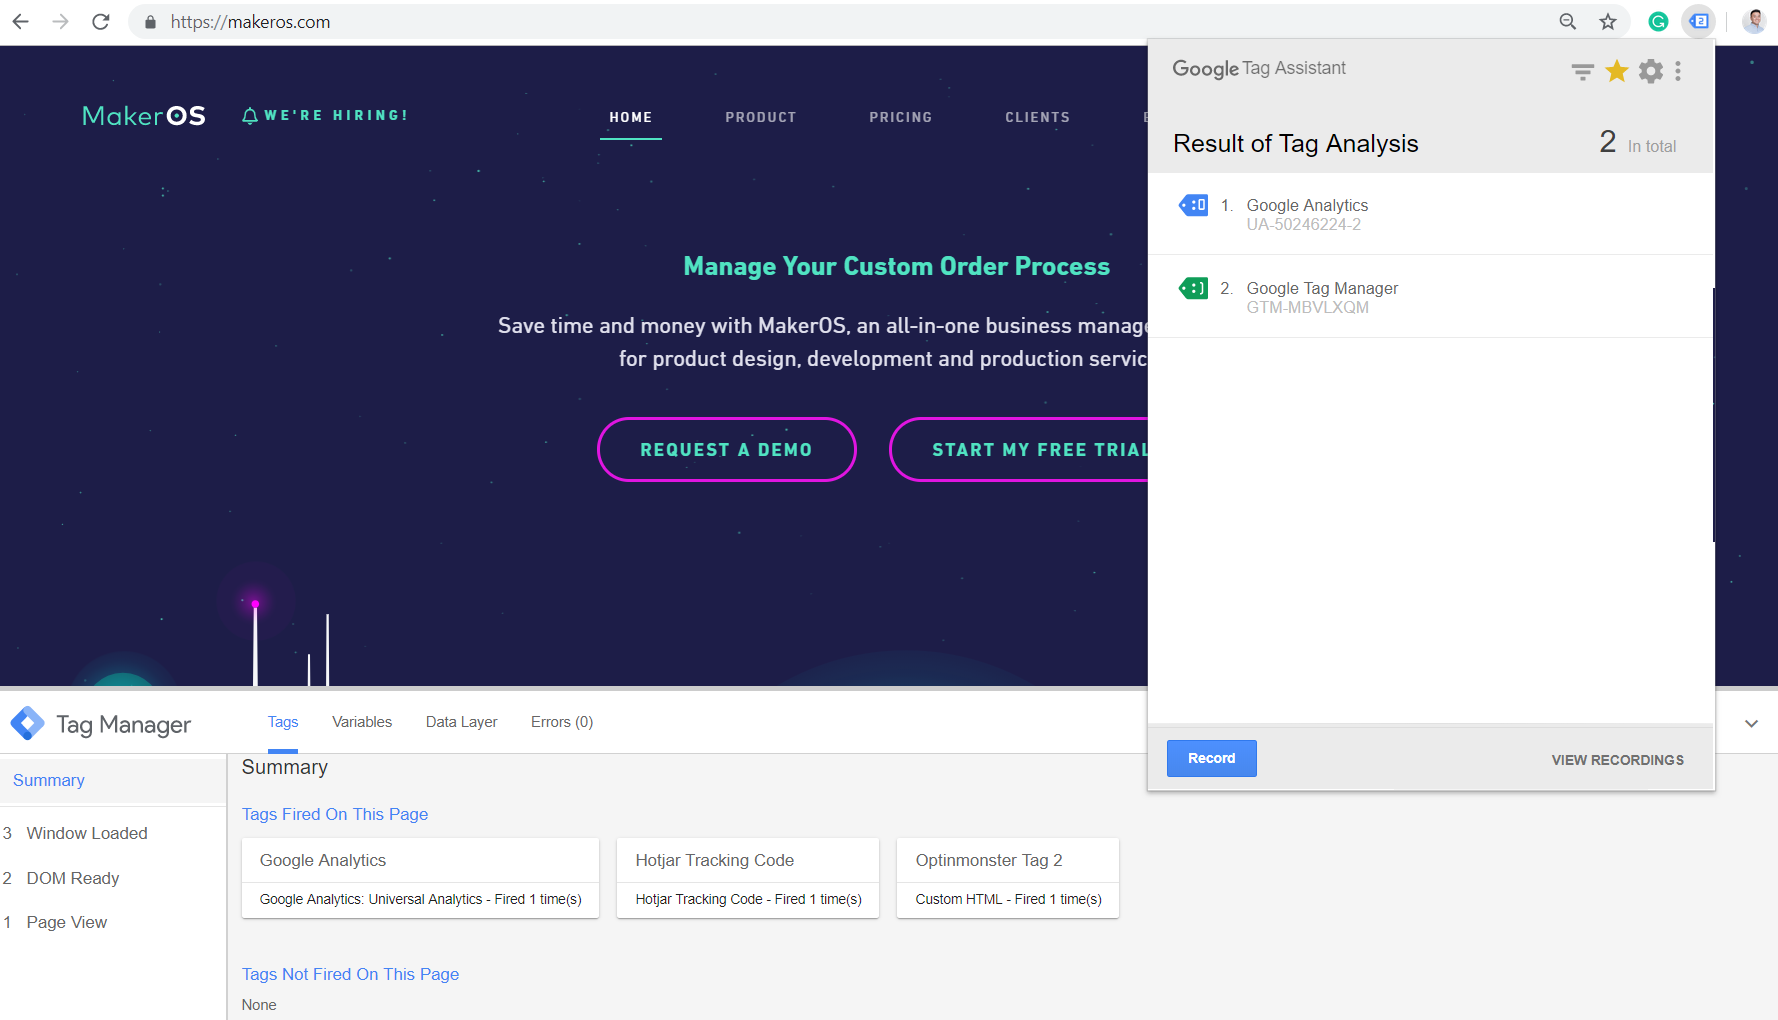Viewport: 1778px width, 1020px height.
Task: Open the Google Analytics fired tag card
Action: [x=420, y=878]
